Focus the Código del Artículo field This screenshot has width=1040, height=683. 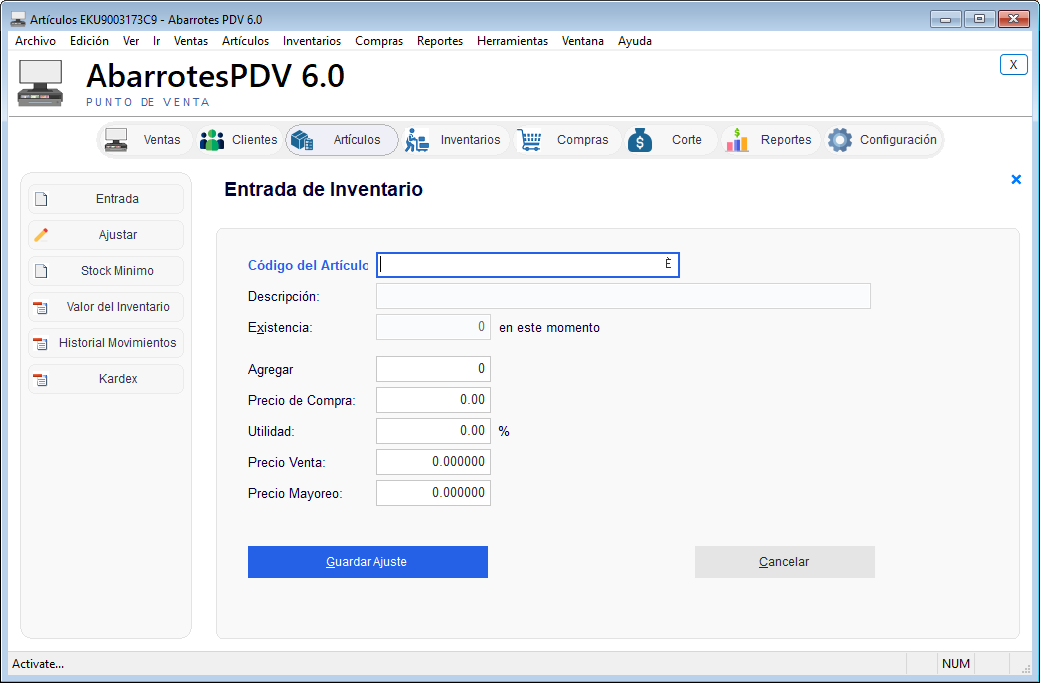(x=528, y=265)
